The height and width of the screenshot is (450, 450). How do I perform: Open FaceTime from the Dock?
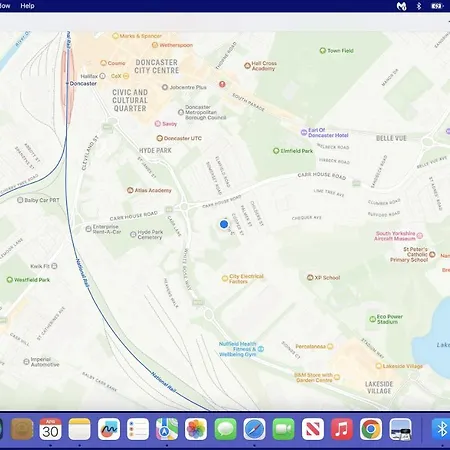point(283,429)
